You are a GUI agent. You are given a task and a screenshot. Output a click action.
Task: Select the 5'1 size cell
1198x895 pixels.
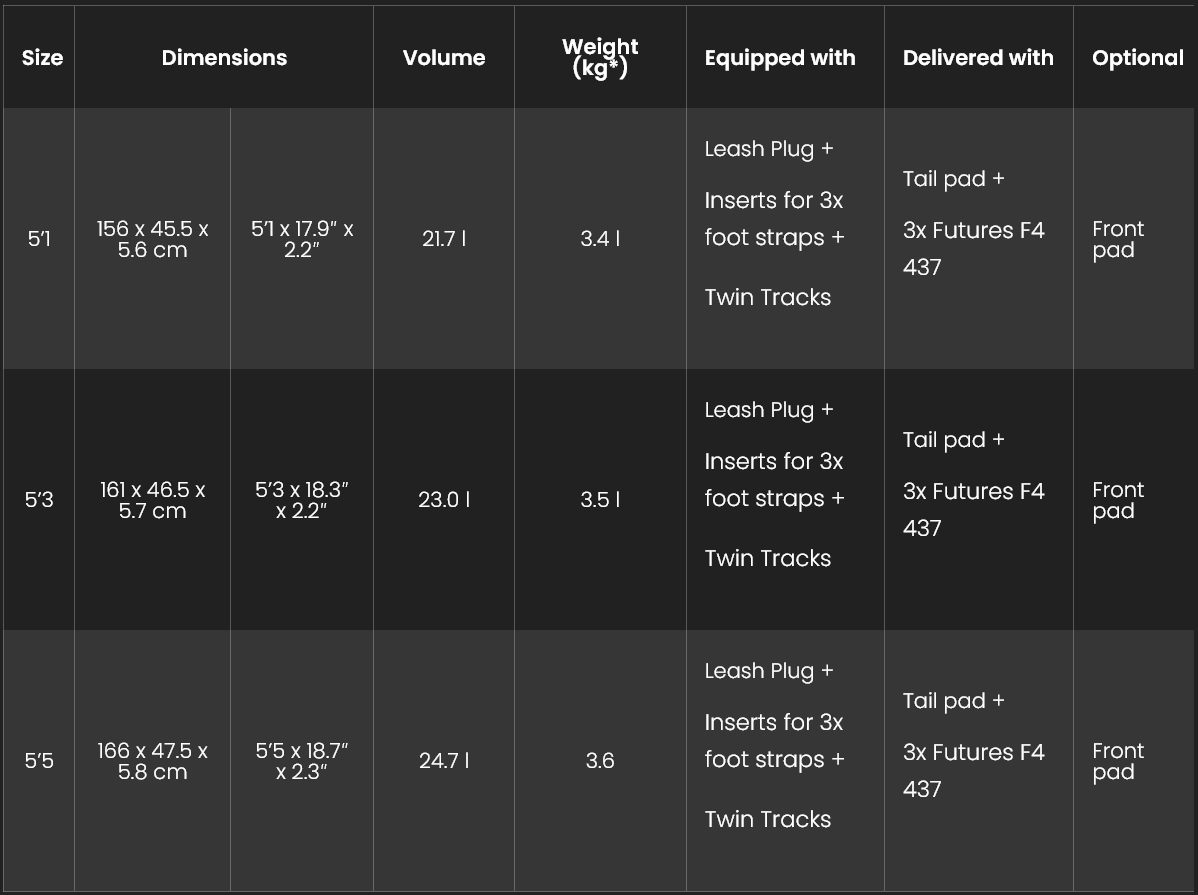[x=39, y=238]
